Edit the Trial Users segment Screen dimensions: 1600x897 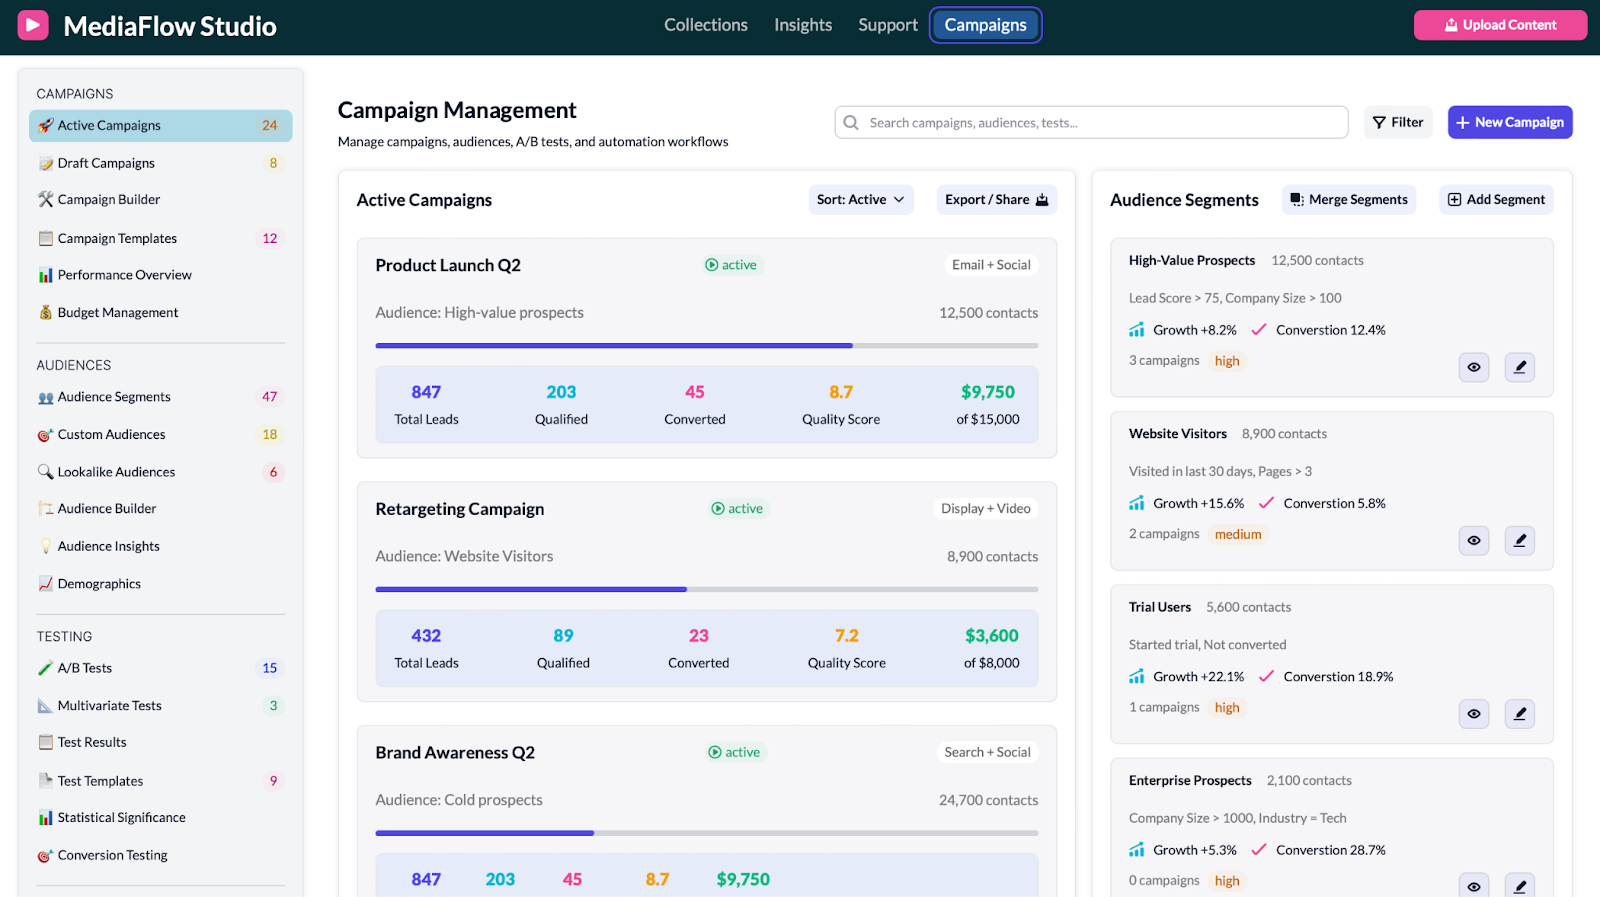[1519, 714]
